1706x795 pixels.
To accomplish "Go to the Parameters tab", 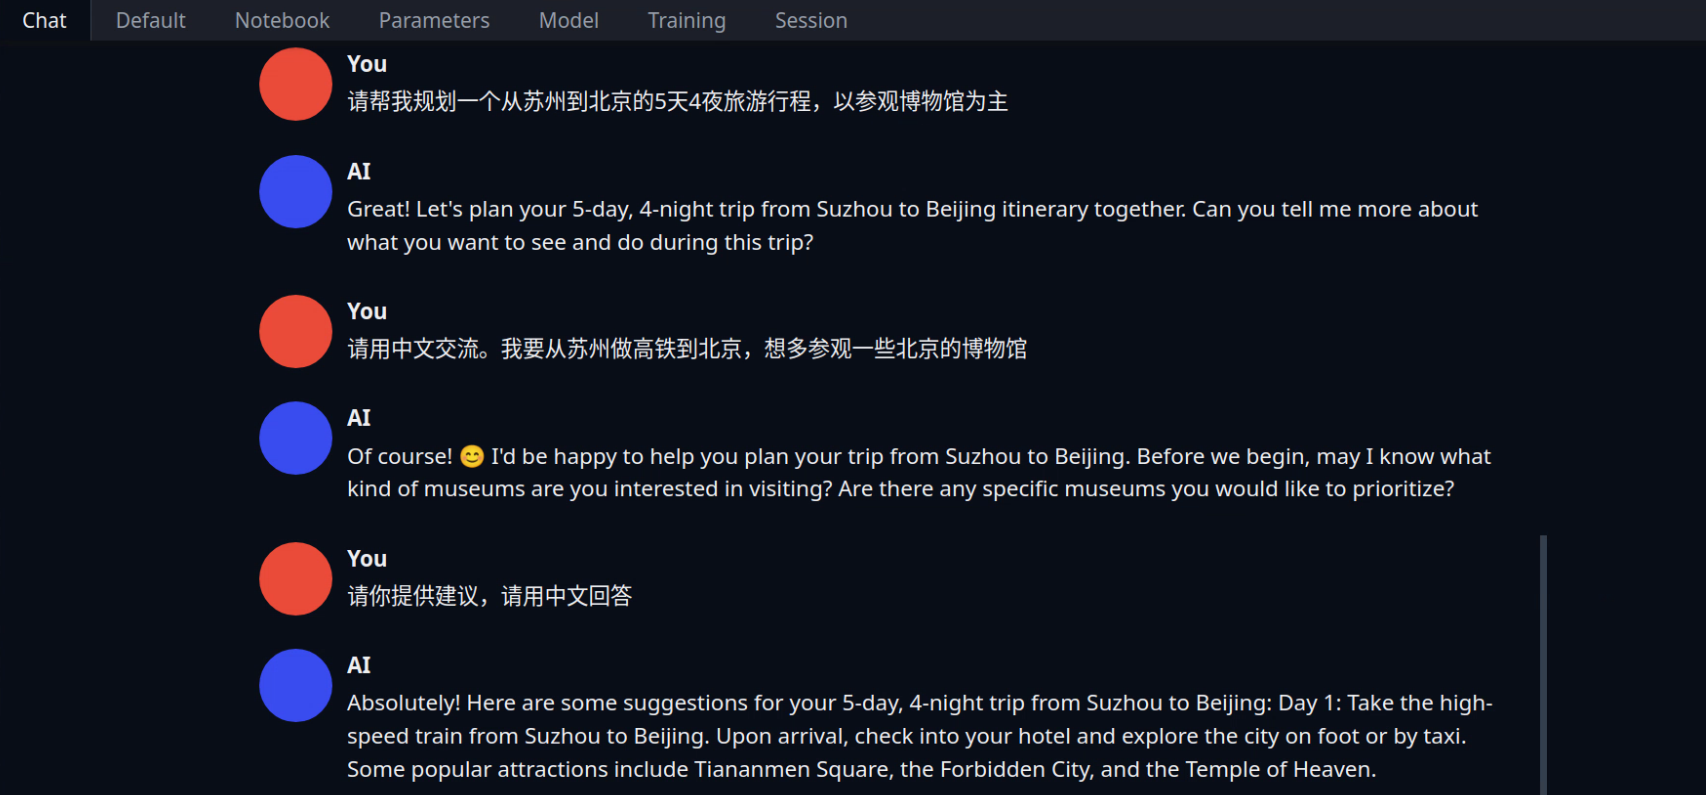I will (434, 20).
